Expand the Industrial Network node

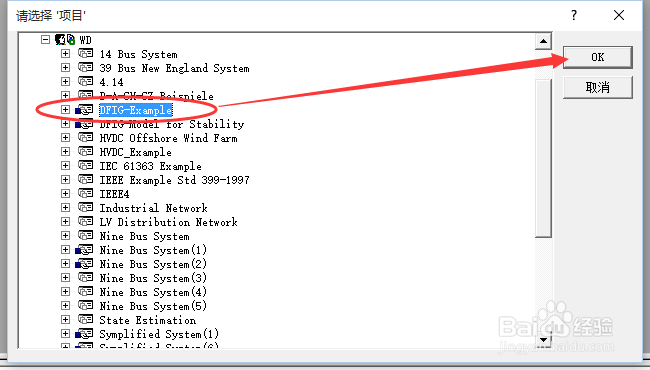(x=65, y=208)
